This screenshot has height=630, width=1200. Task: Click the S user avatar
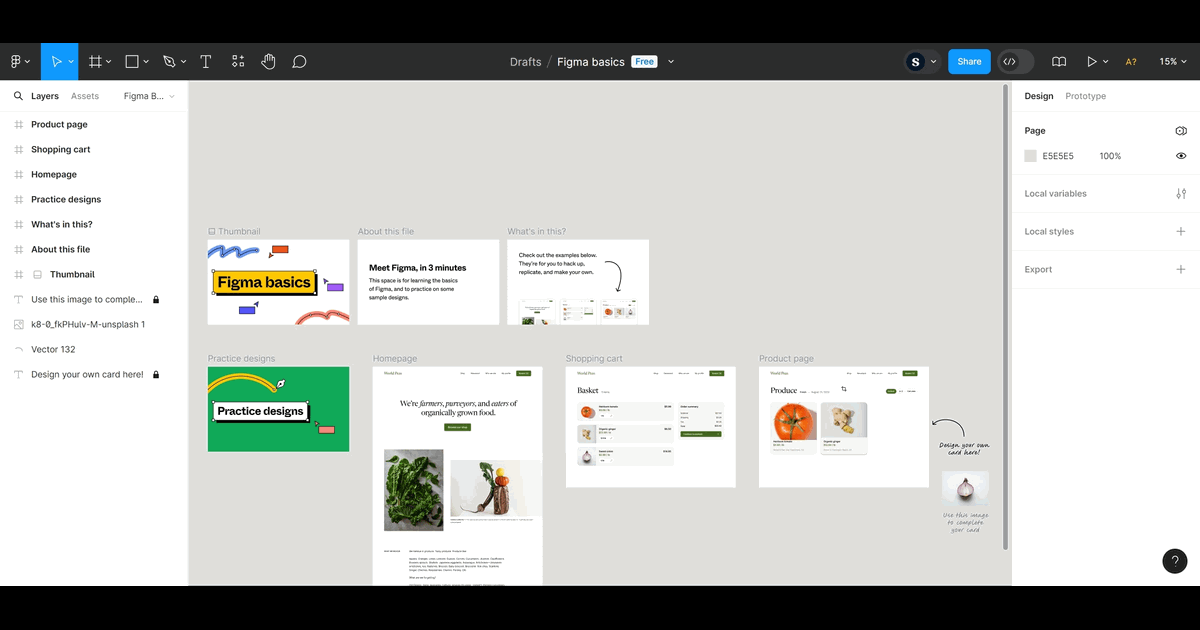tap(915, 62)
